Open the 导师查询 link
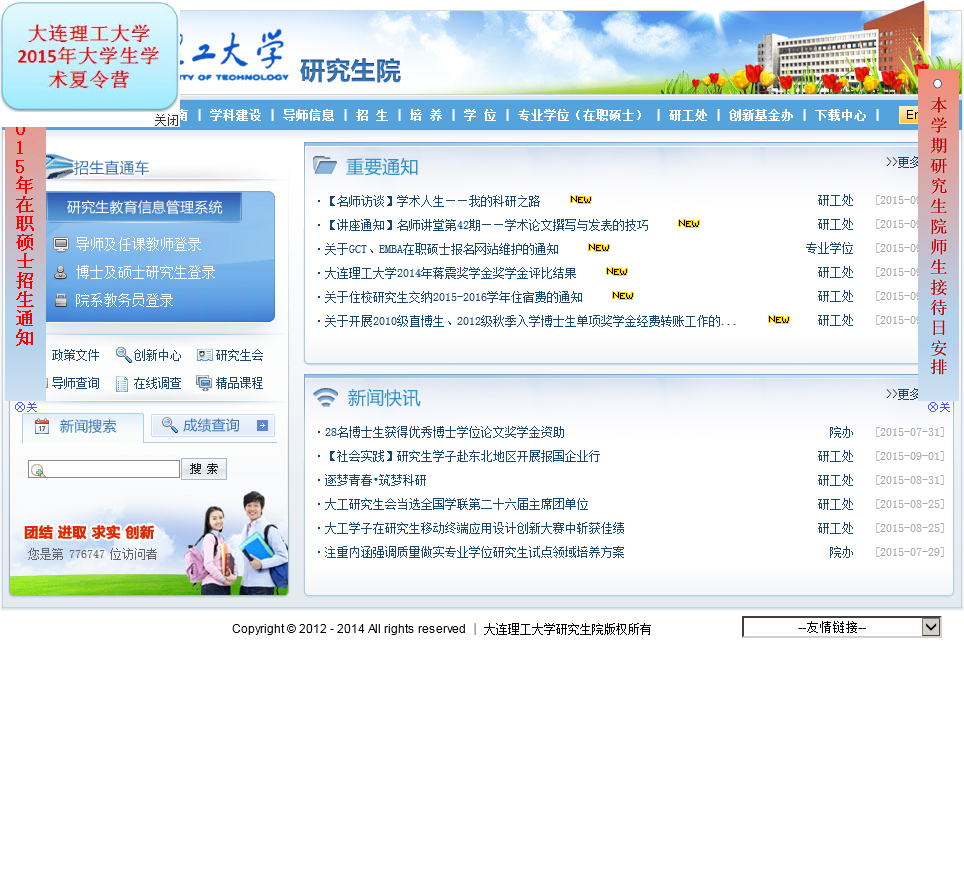The image size is (964, 876). 75,383
